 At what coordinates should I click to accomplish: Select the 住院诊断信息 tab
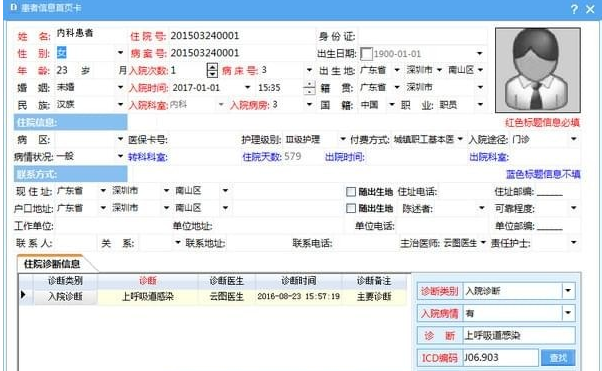pos(52,264)
